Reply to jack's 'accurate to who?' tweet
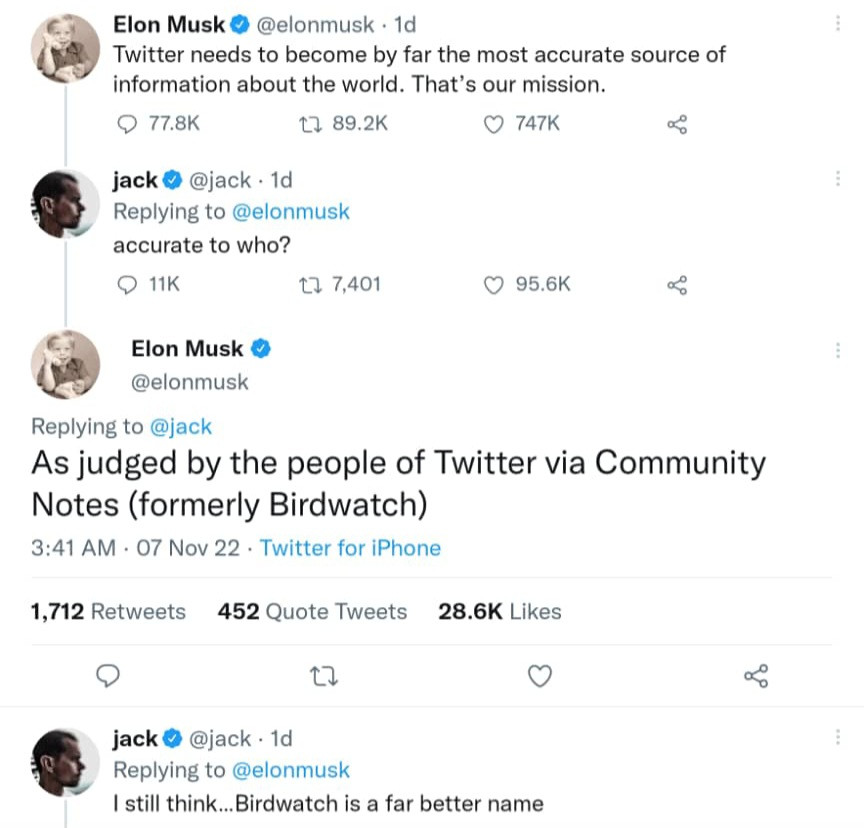864x828 pixels. 127,284
